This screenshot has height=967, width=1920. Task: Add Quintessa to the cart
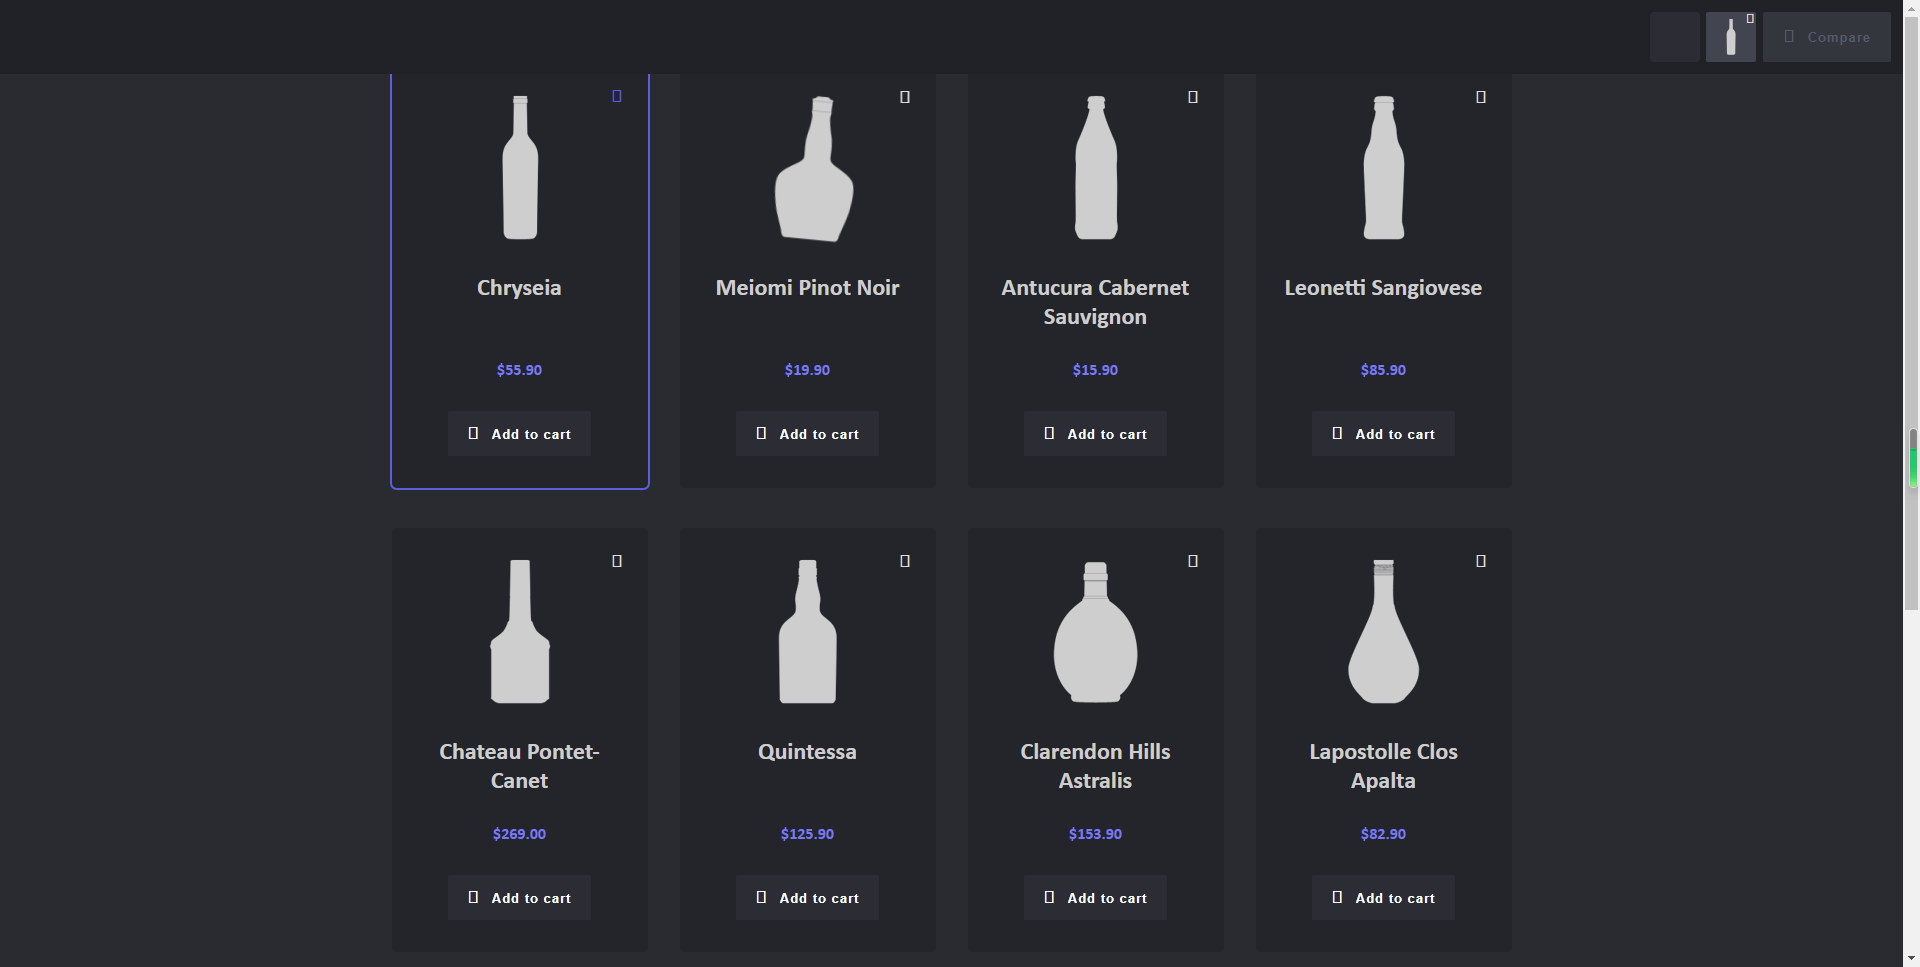(807, 898)
